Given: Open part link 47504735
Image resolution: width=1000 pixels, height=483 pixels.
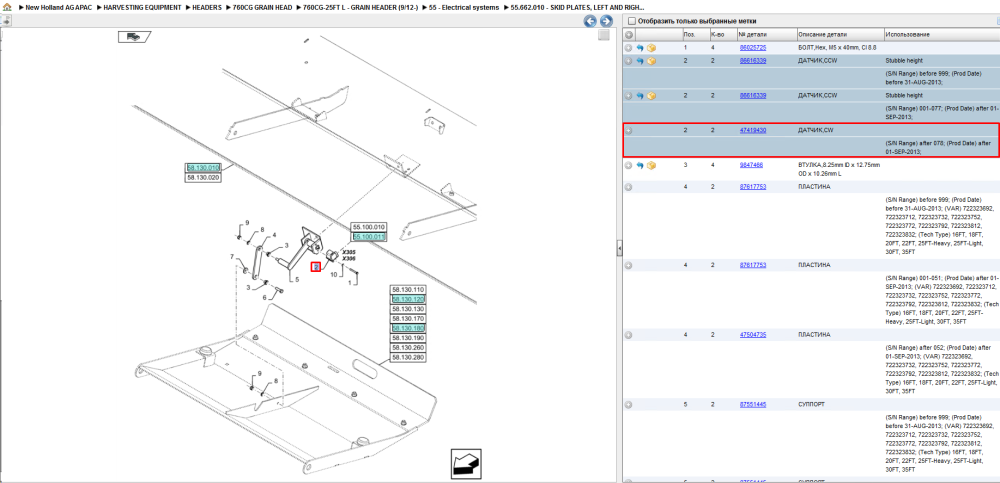Looking at the screenshot, I should tap(753, 334).
